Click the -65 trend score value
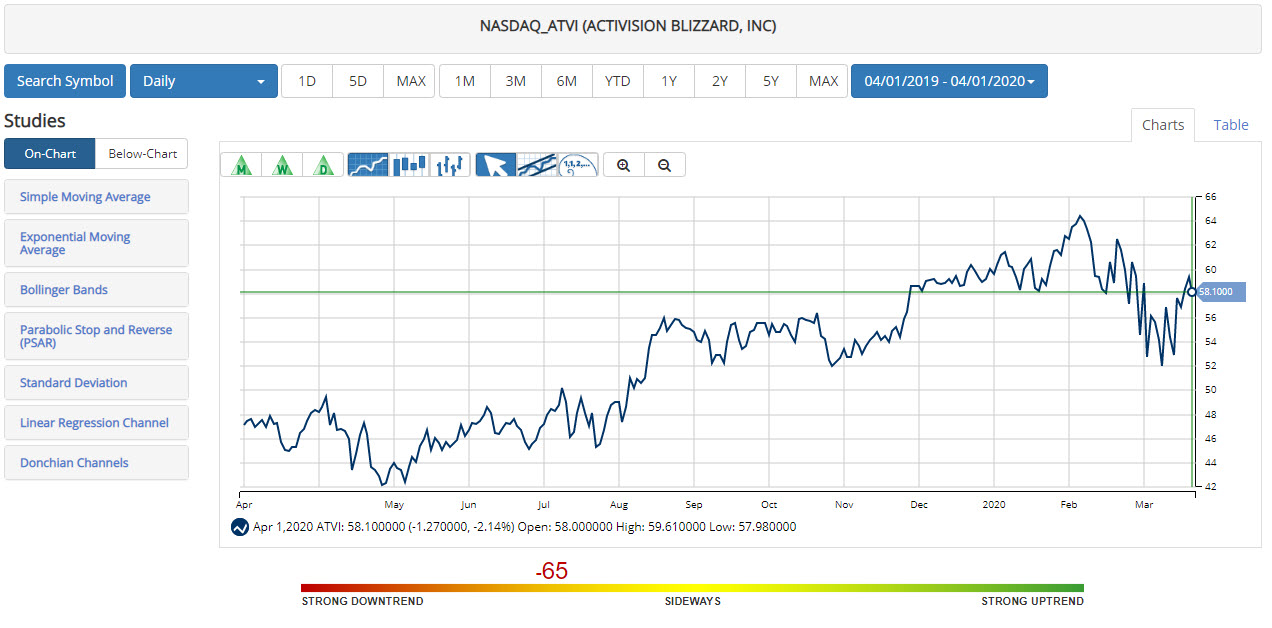This screenshot has height=628, width=1272. click(551, 571)
